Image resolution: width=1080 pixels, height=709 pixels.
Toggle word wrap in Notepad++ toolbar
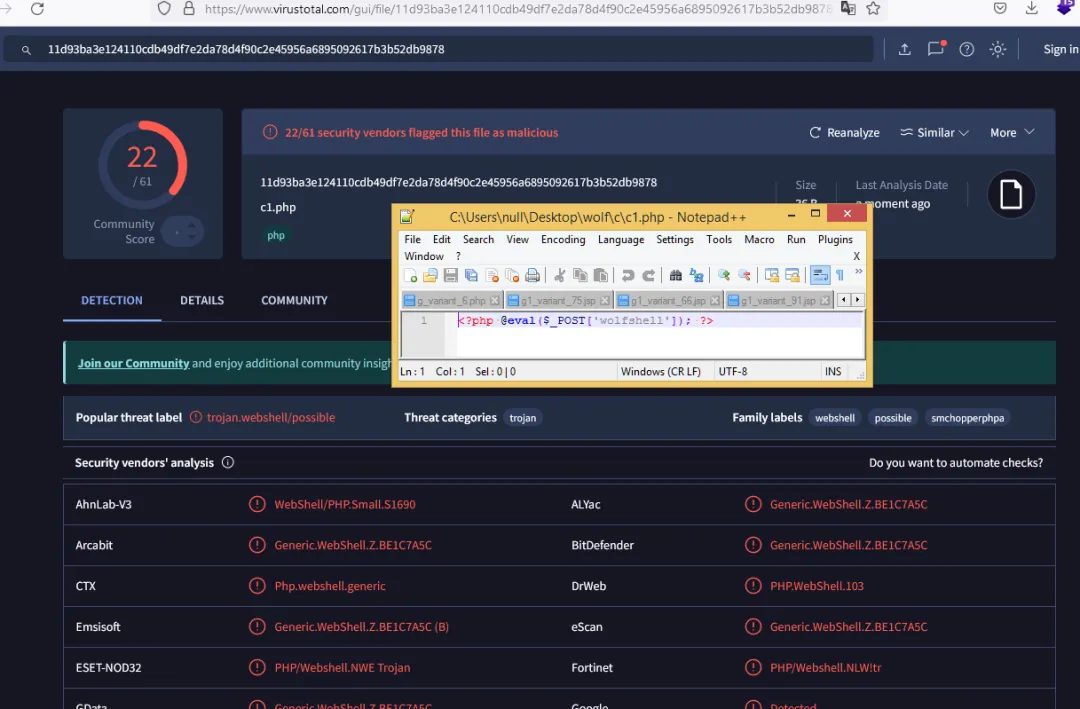click(820, 276)
